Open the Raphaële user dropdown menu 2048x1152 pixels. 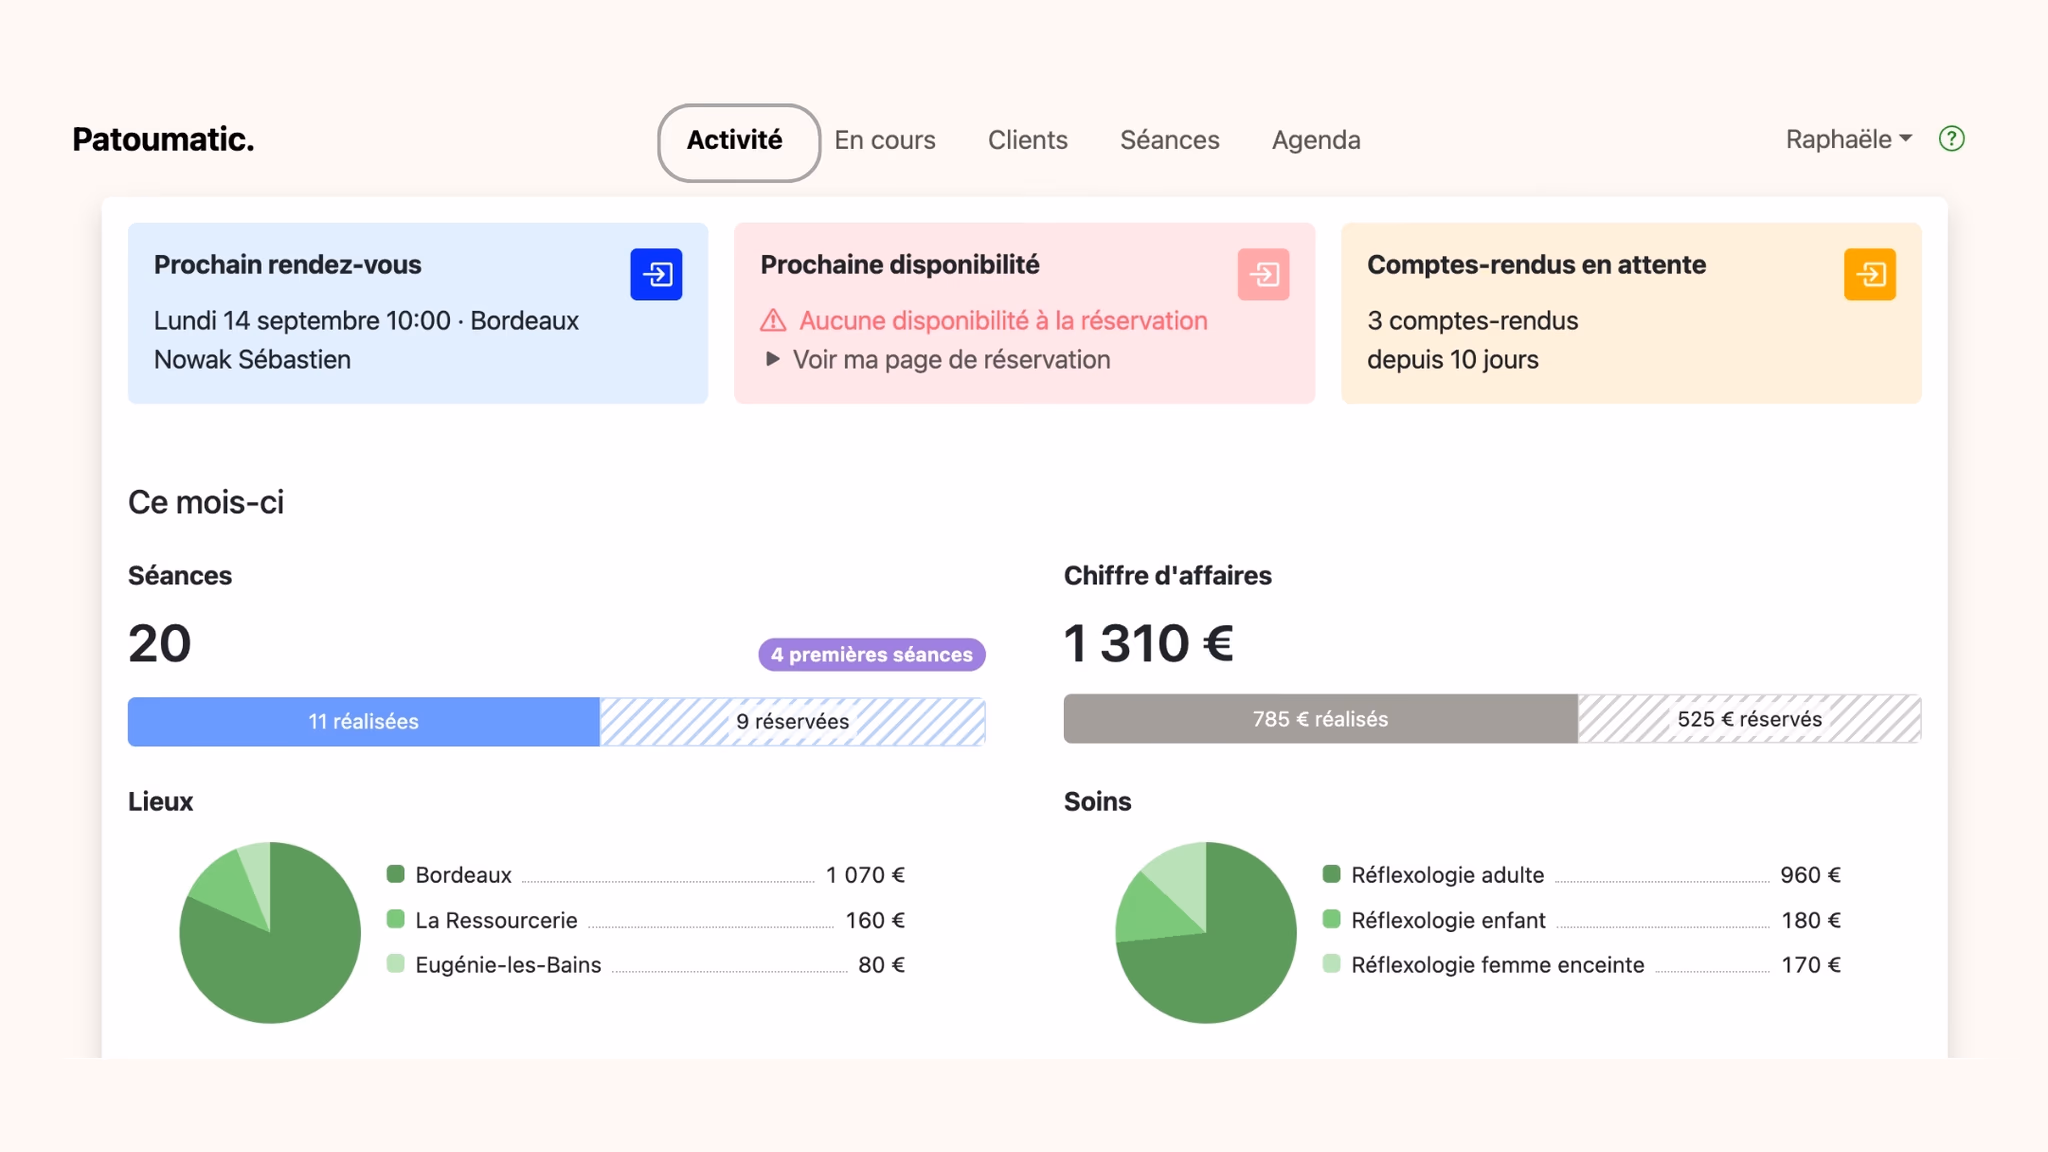pos(1849,139)
